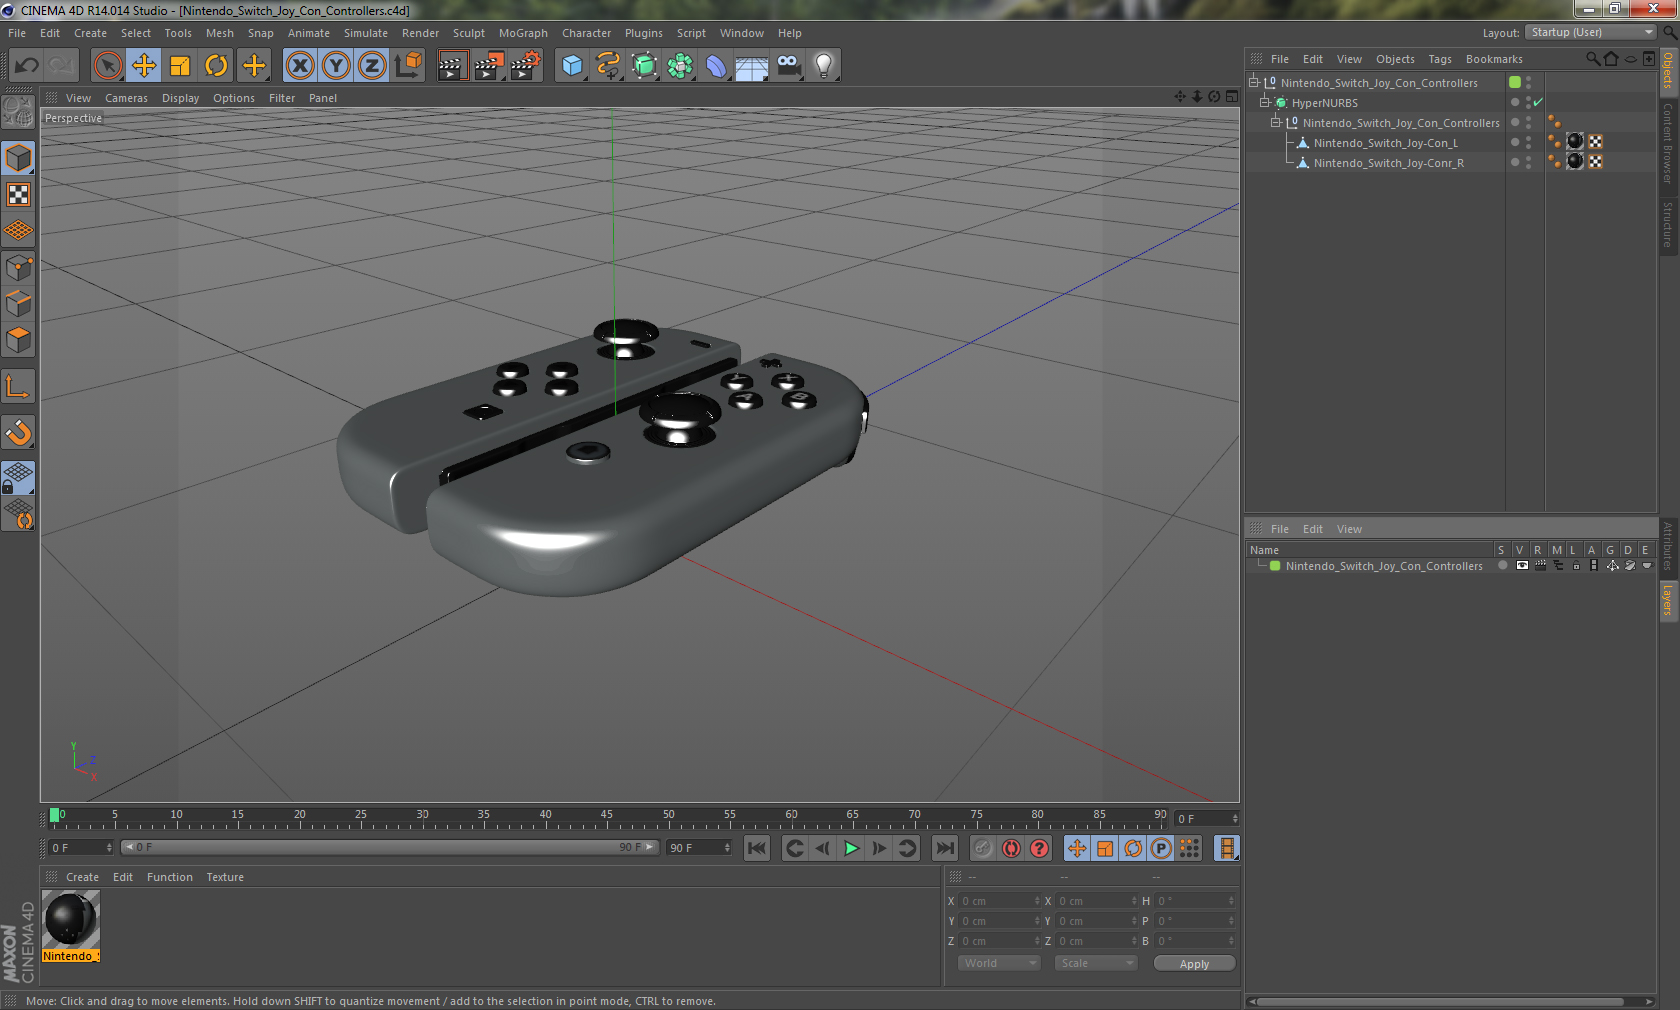The width and height of the screenshot is (1680, 1010).
Task: Click material tag on Joy-Con_L
Action: click(x=1575, y=142)
